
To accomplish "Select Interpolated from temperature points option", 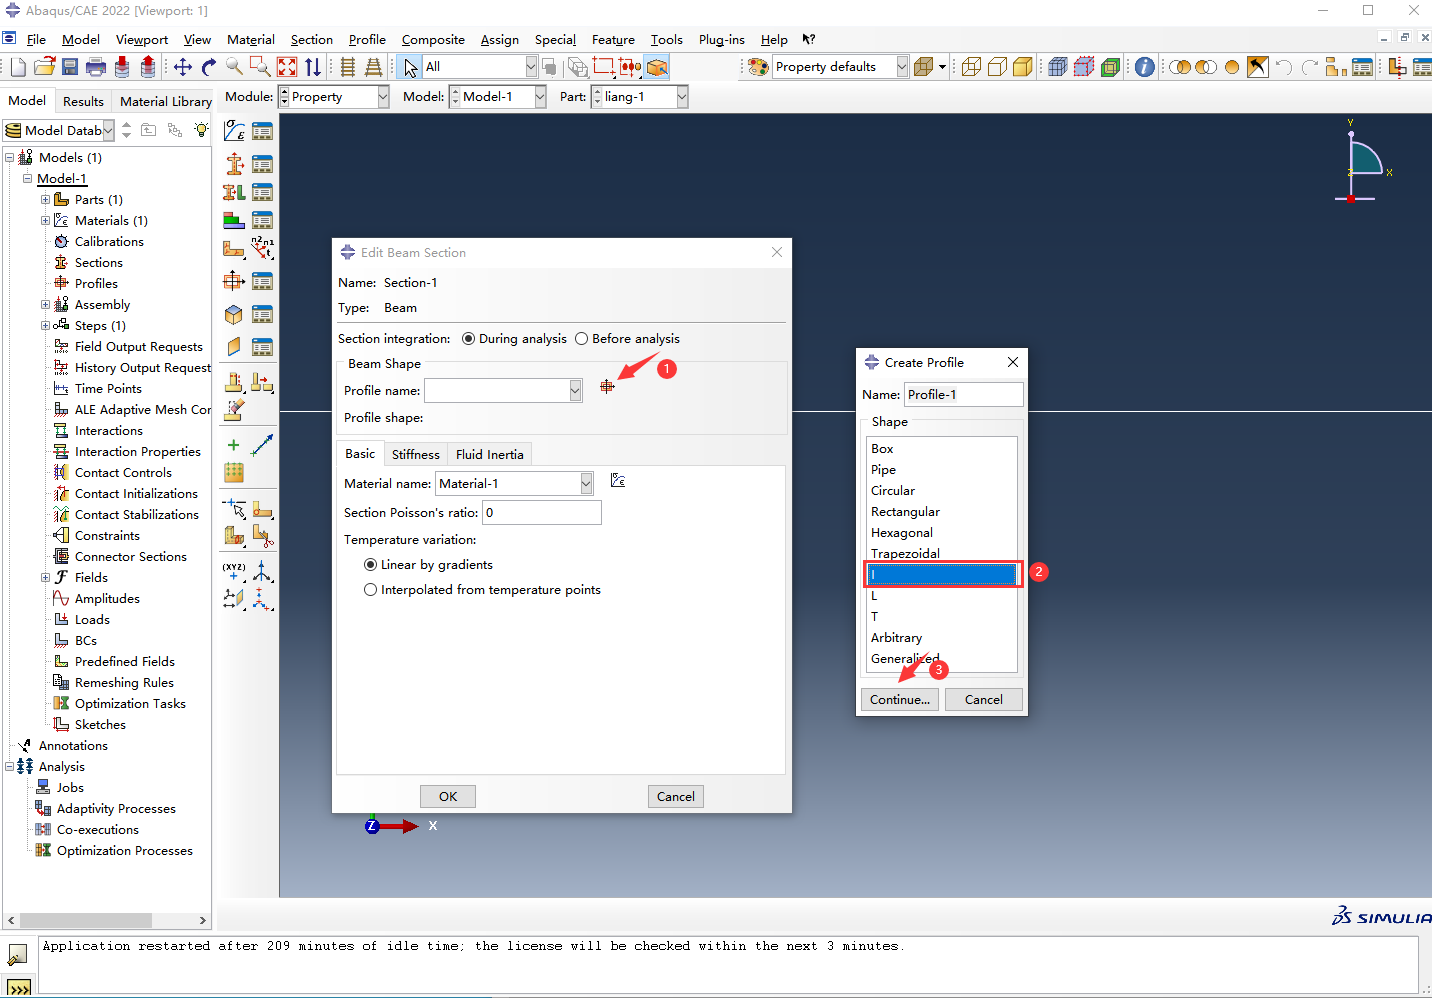I will [371, 590].
